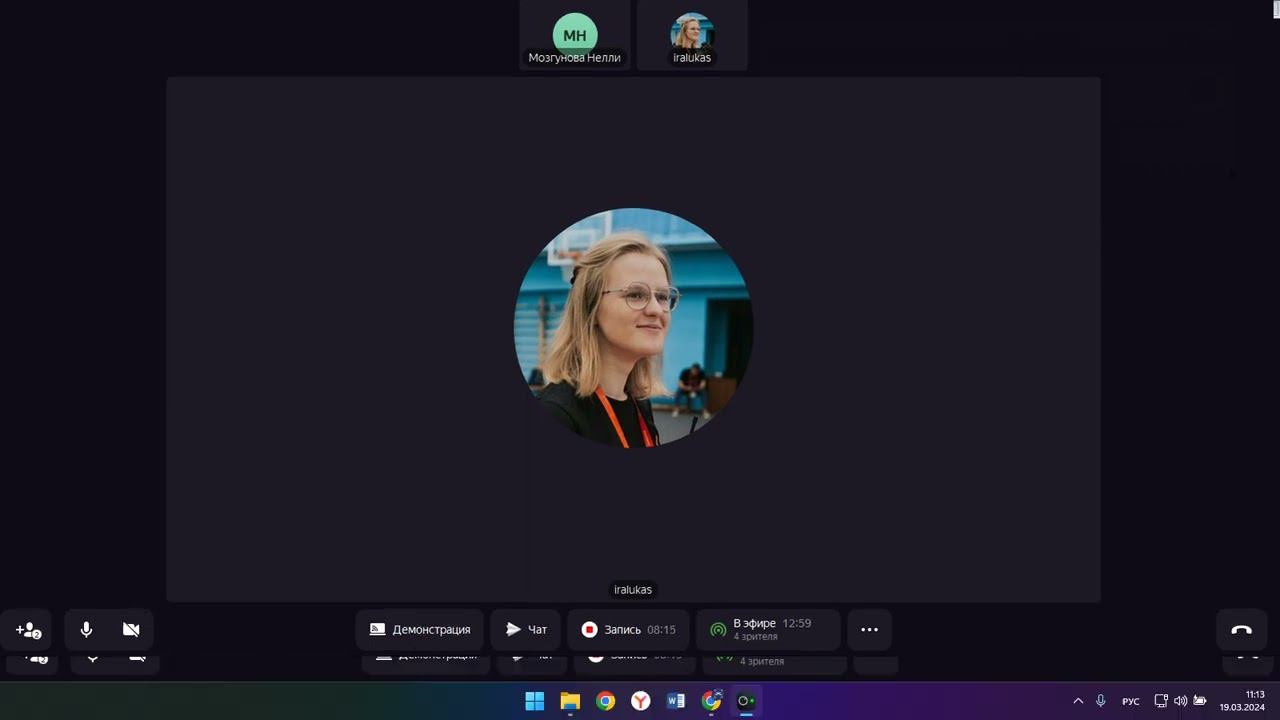The image size is (1280, 720).
Task: Open the Чат panel
Action: click(x=526, y=630)
